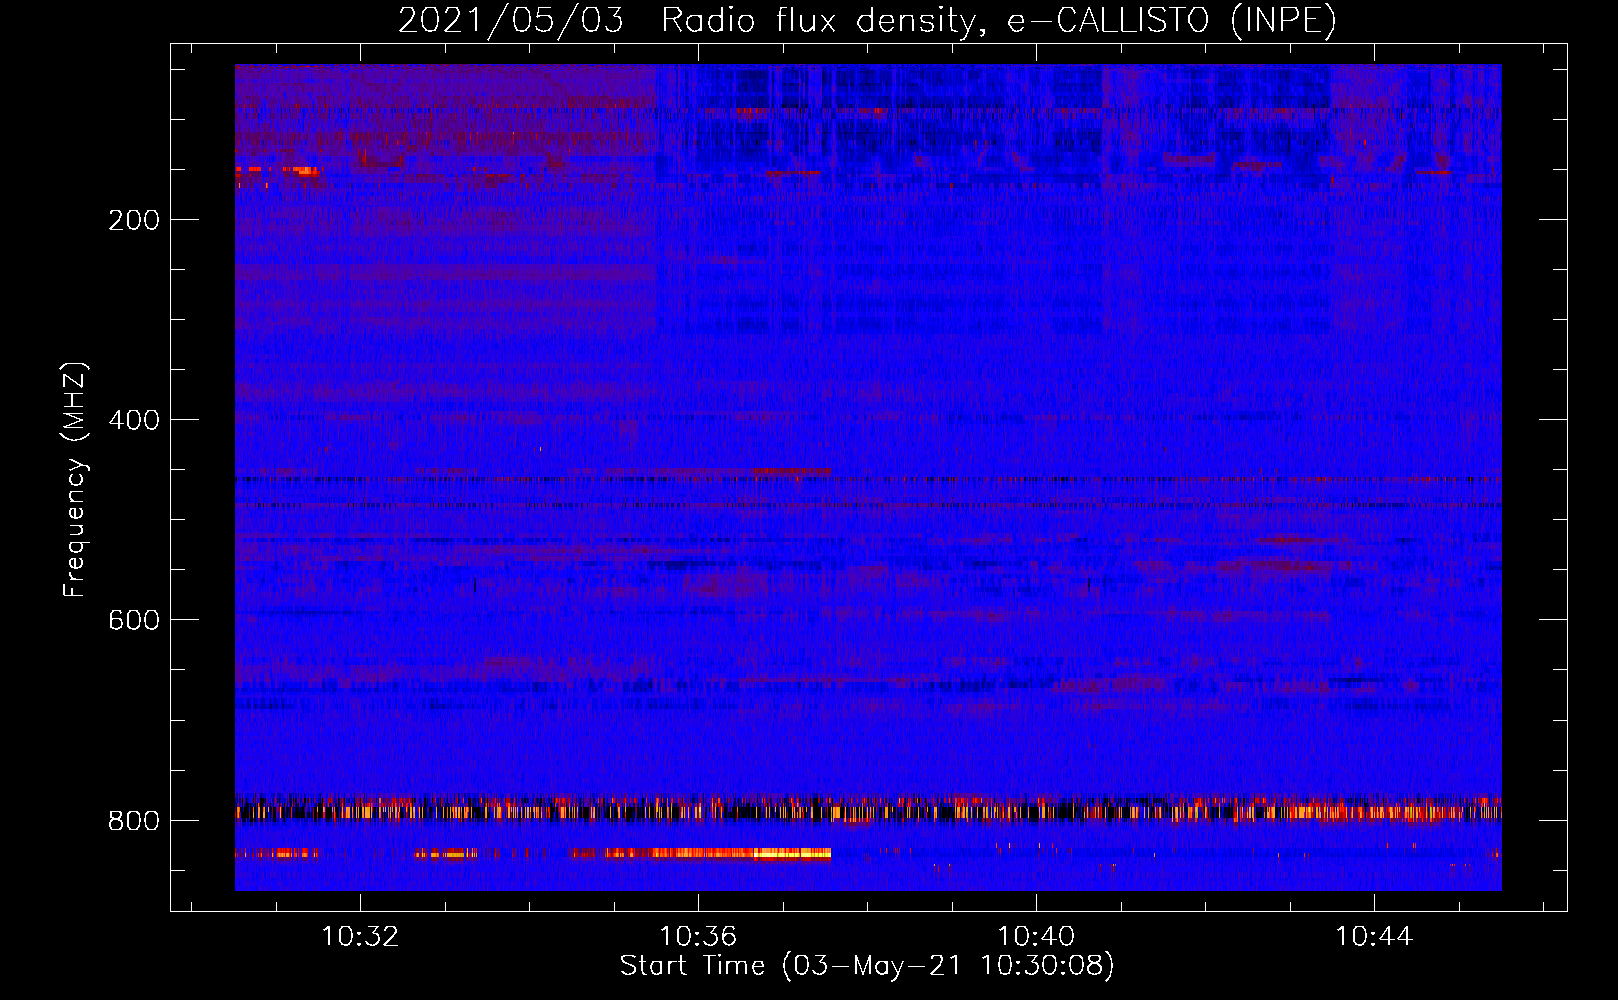Click the red patch below 200 MHz at left

pos(277,172)
